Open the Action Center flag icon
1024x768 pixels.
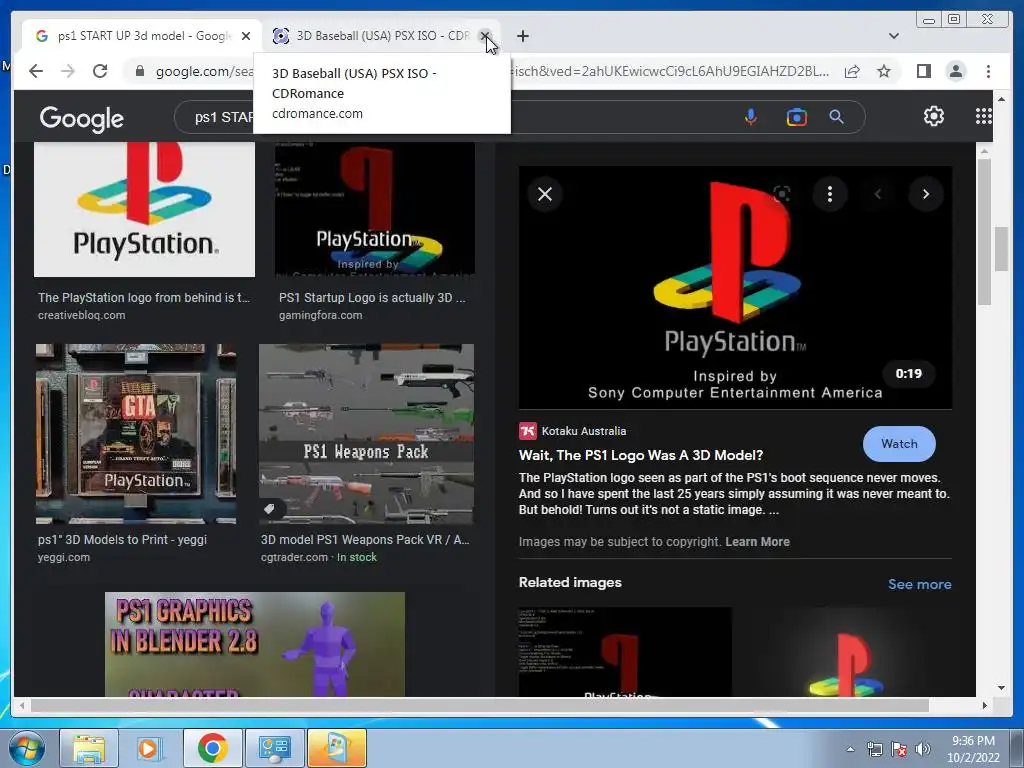click(x=899, y=749)
